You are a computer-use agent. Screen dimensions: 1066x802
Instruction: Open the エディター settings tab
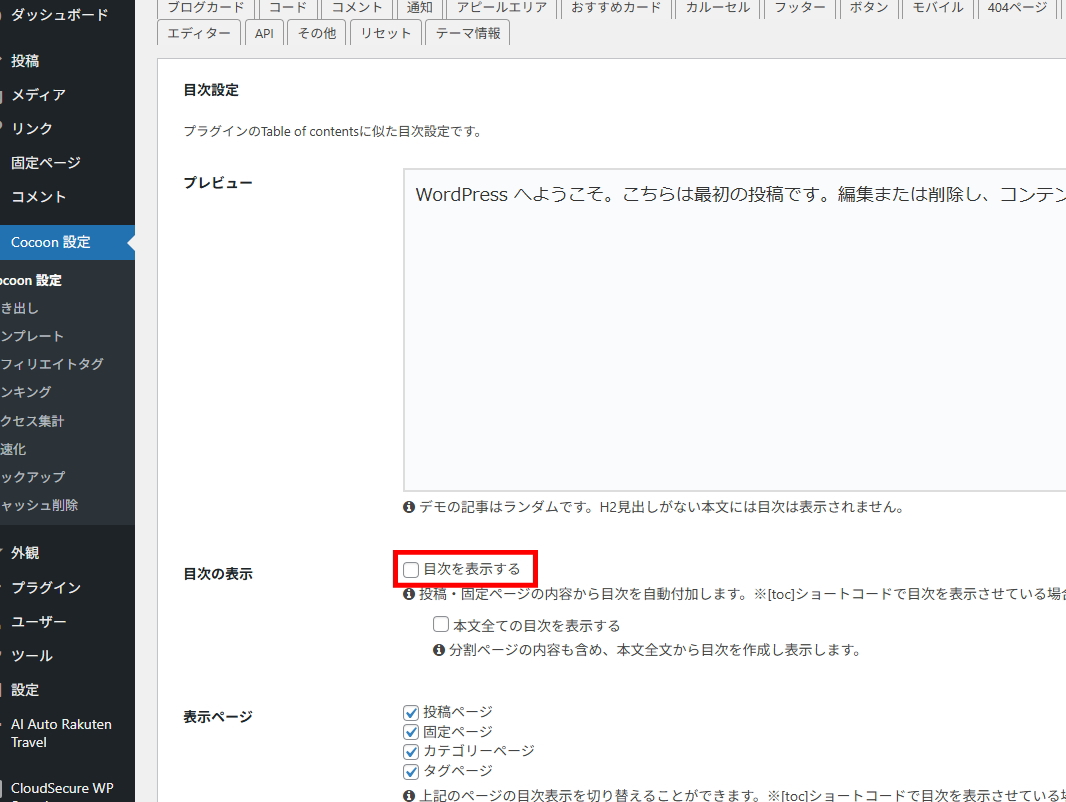(x=199, y=33)
